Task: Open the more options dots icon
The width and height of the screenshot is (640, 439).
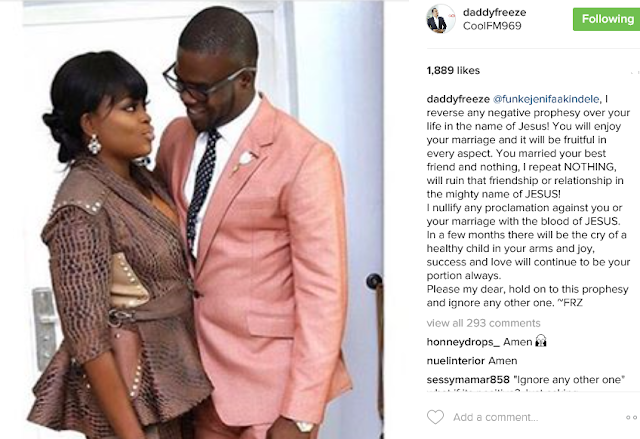Action: click(x=631, y=417)
